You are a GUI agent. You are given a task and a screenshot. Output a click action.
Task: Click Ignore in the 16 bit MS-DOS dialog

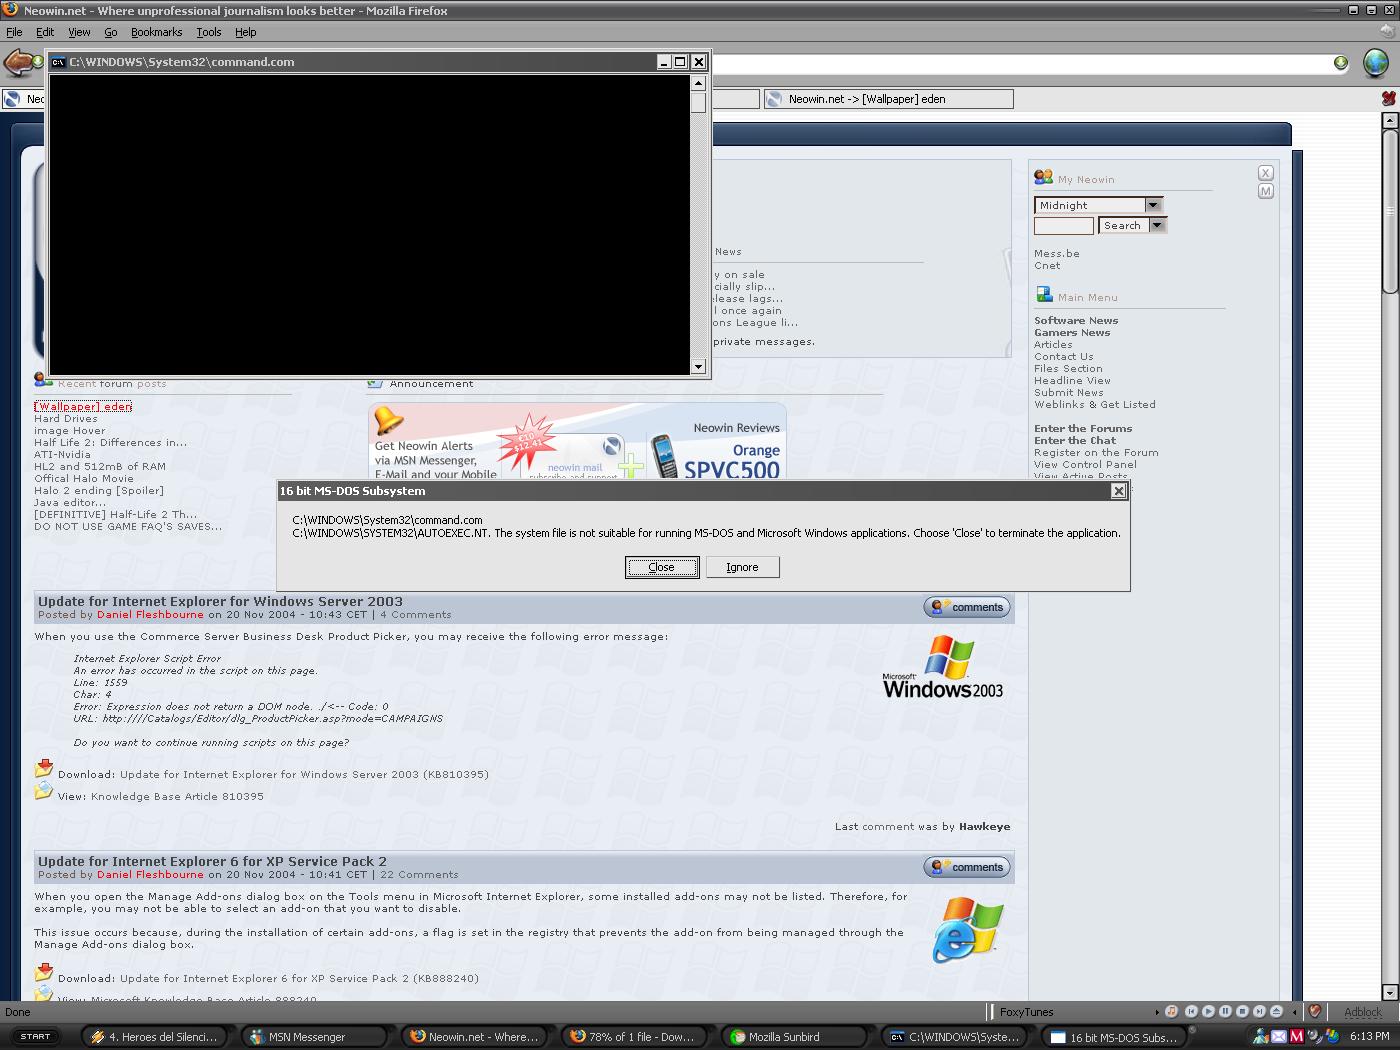pyautogui.click(x=742, y=567)
